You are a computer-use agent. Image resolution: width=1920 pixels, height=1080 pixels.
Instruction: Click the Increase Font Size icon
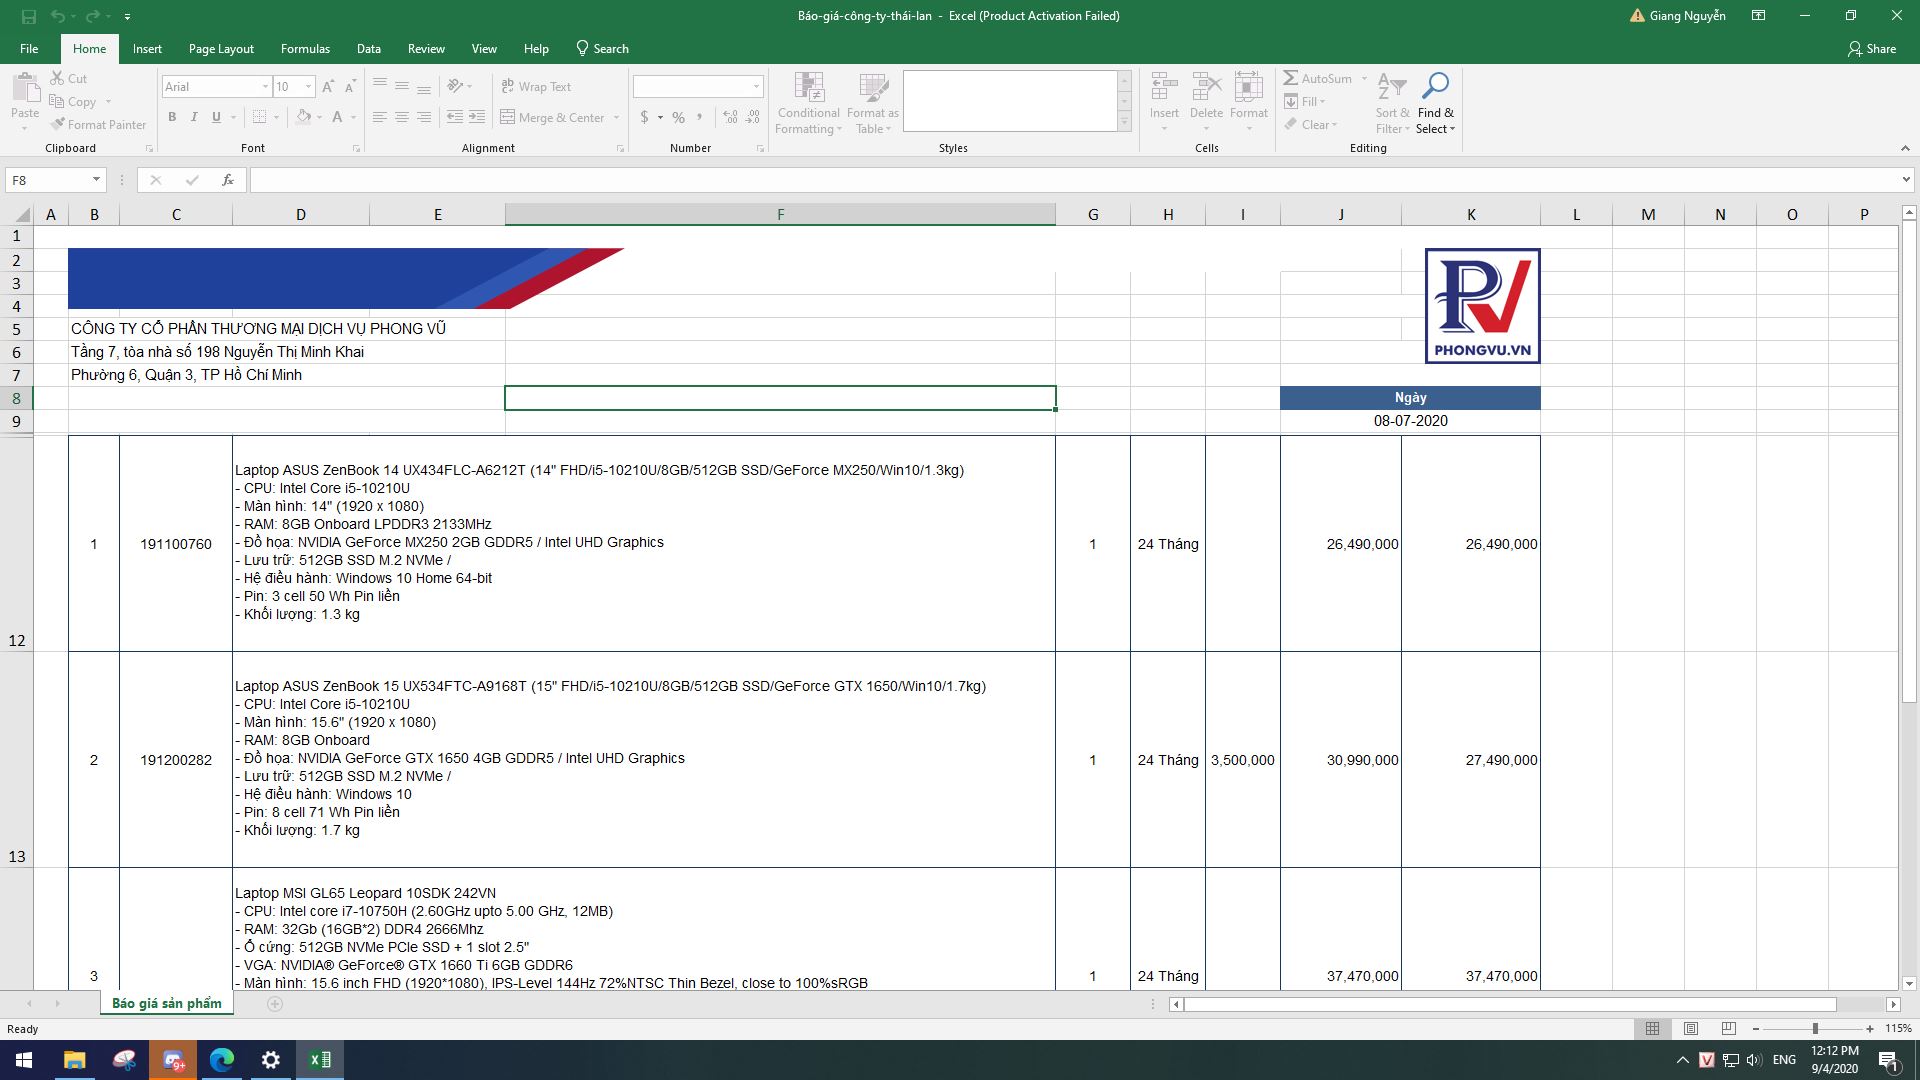(328, 87)
